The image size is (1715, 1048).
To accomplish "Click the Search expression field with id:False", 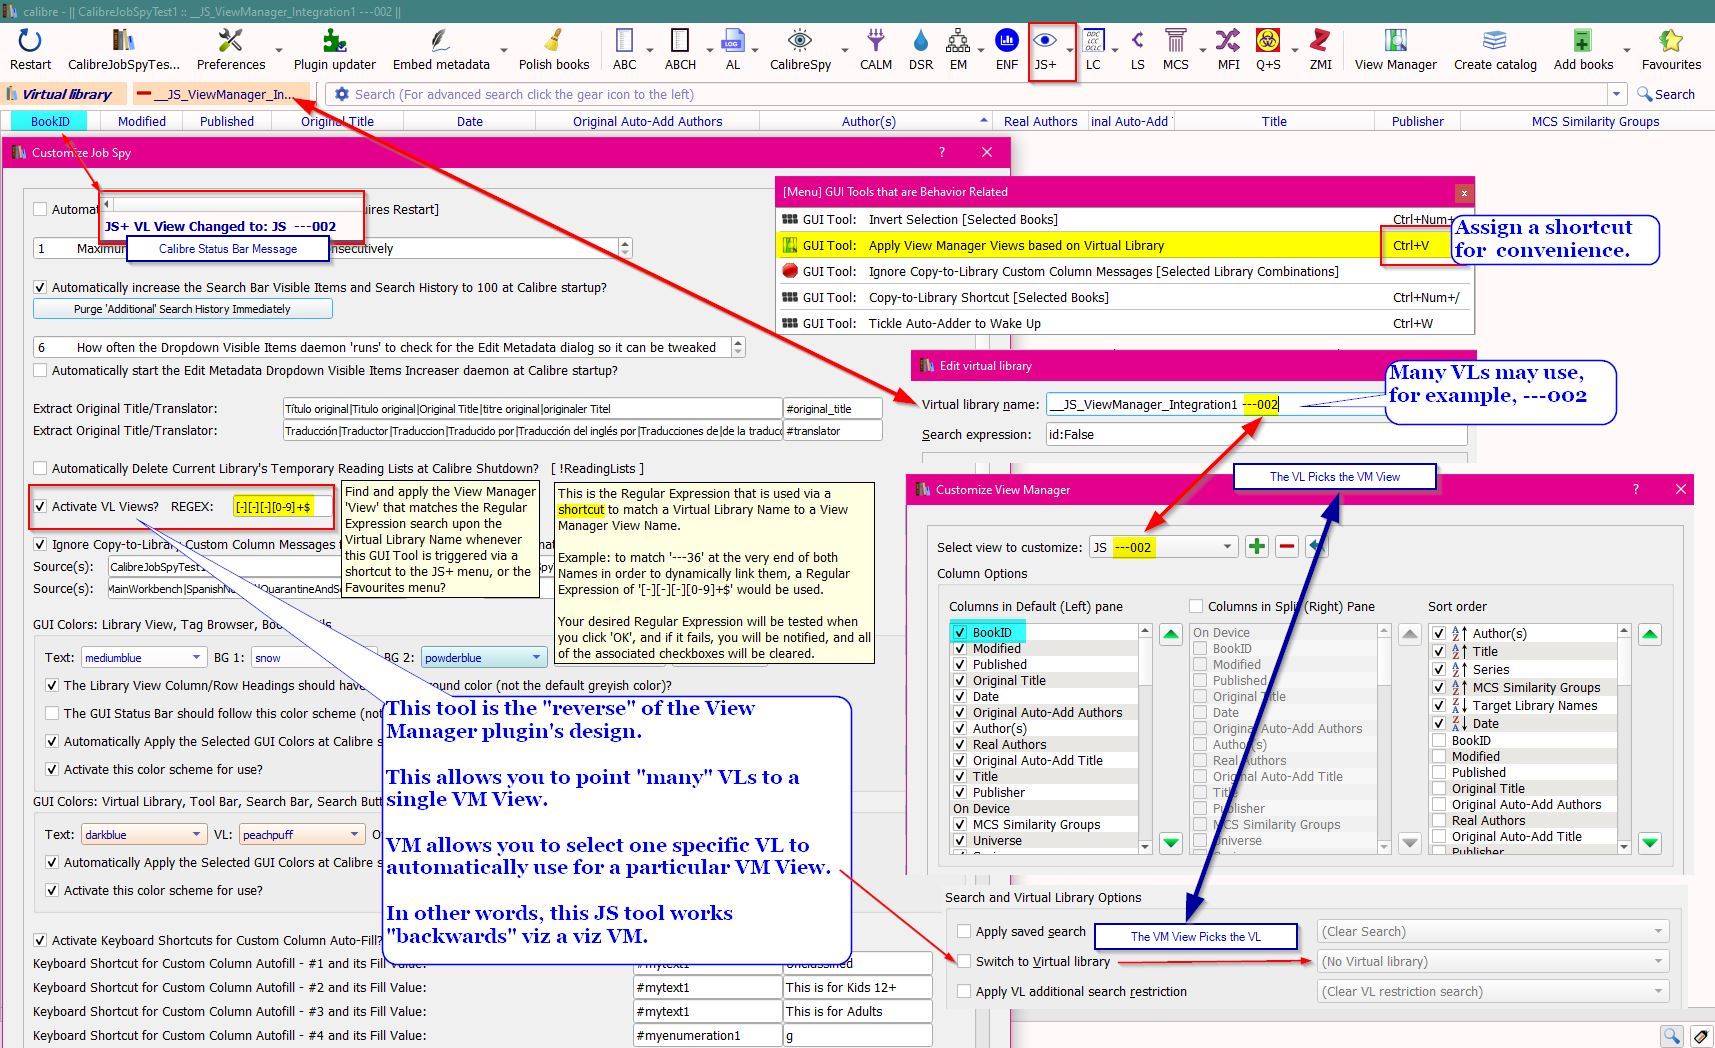I will tap(1256, 435).
